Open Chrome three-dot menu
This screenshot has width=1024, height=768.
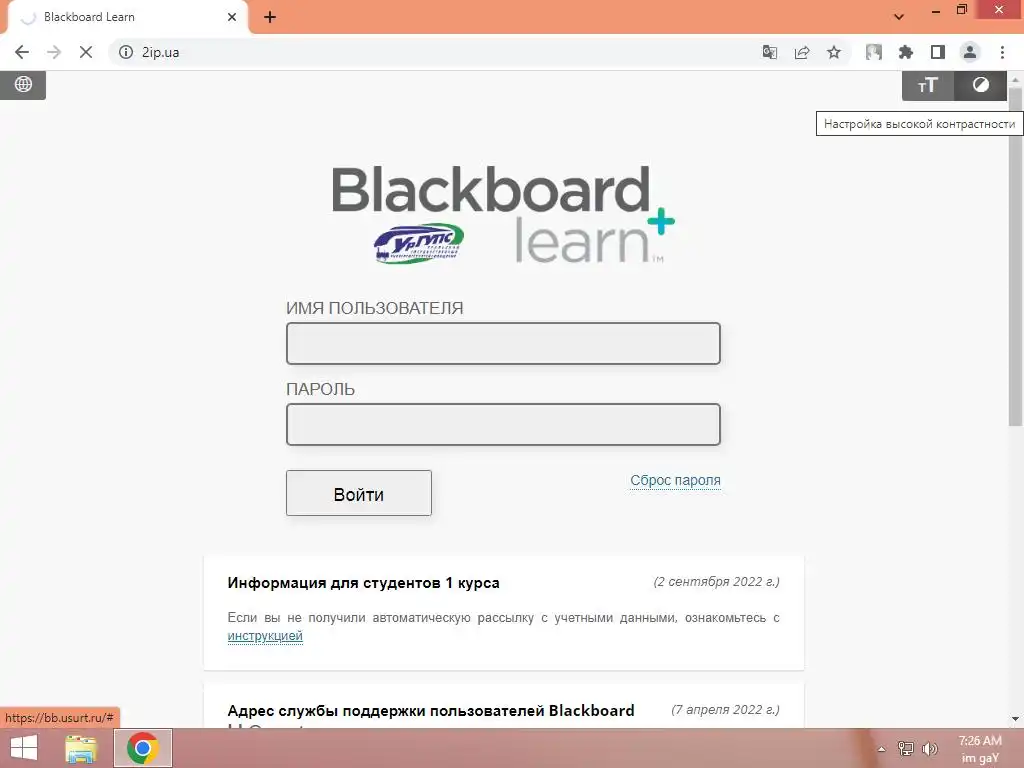(x=1002, y=52)
